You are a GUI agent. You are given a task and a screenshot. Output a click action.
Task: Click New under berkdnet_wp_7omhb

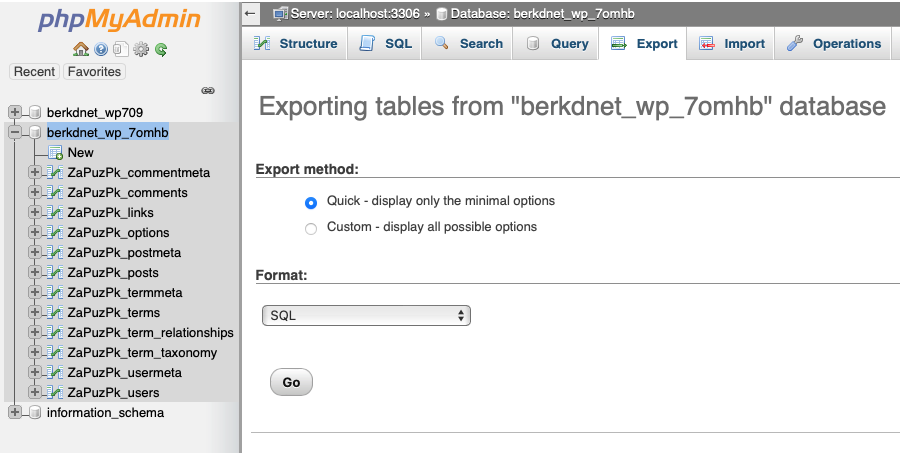(80, 153)
